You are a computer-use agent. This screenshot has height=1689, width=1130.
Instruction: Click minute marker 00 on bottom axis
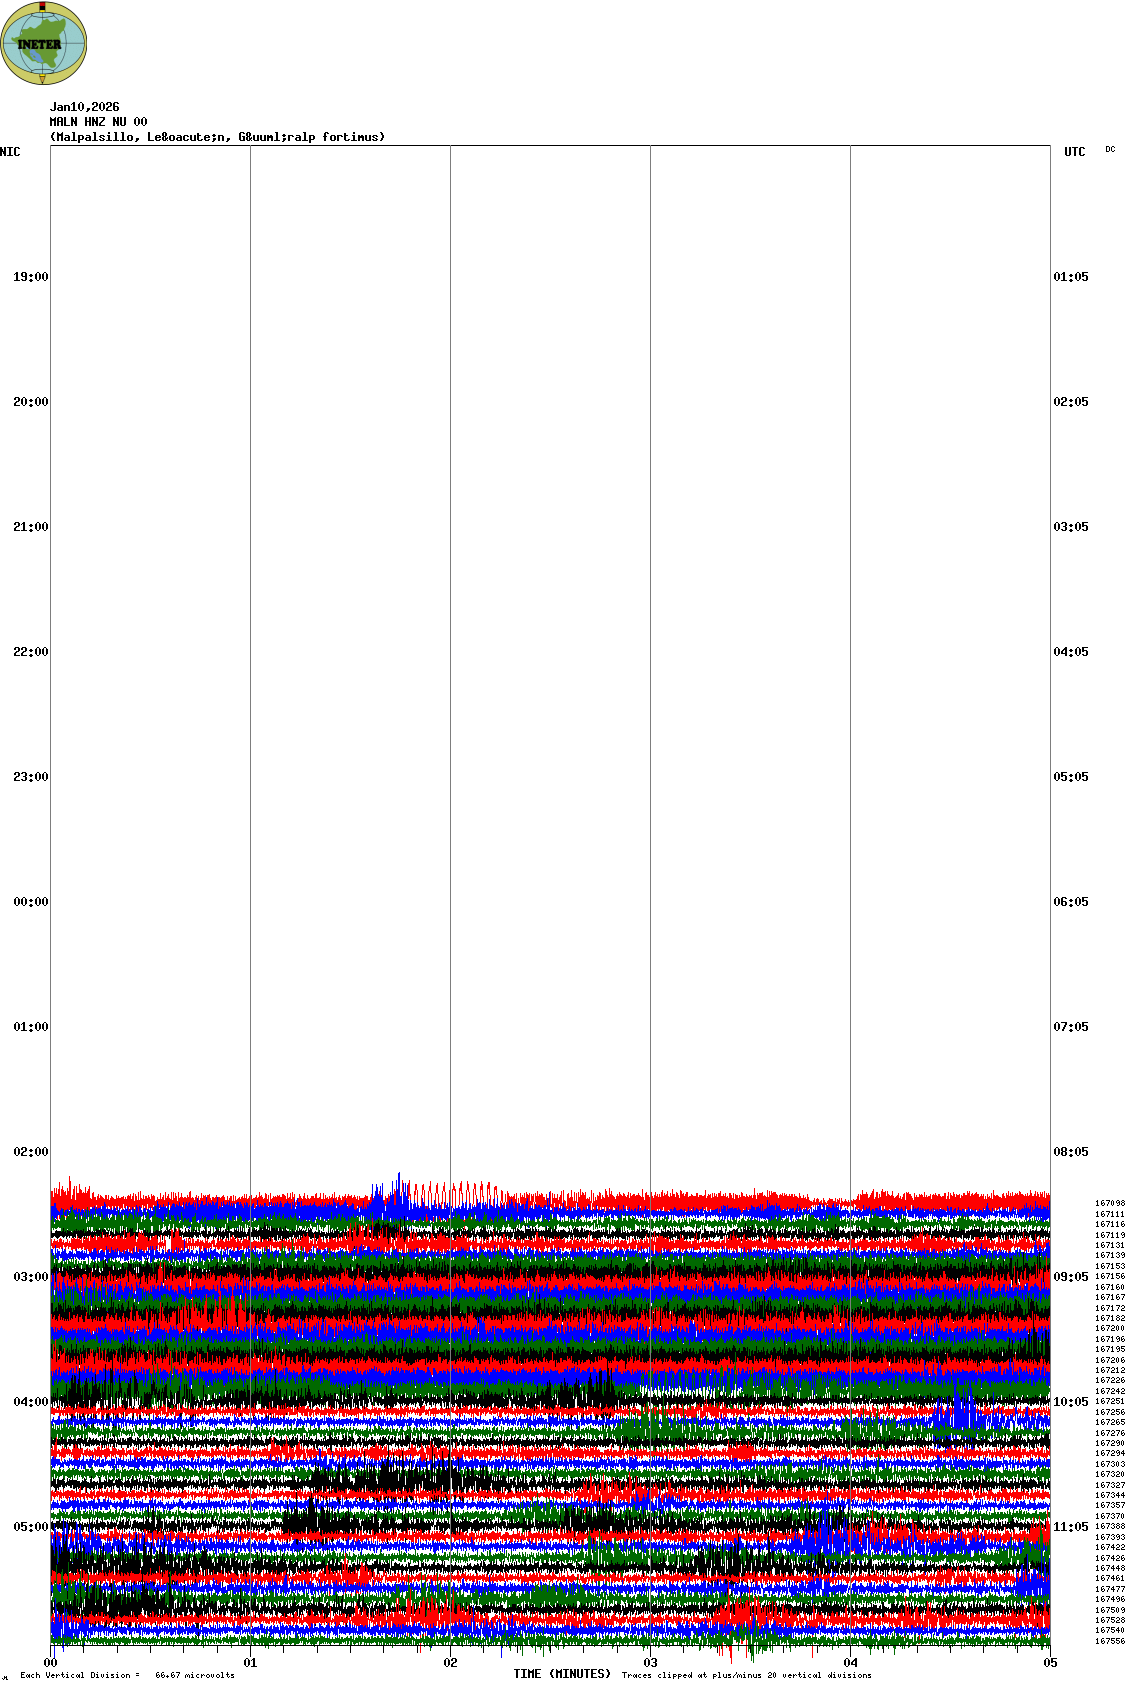[50, 1663]
